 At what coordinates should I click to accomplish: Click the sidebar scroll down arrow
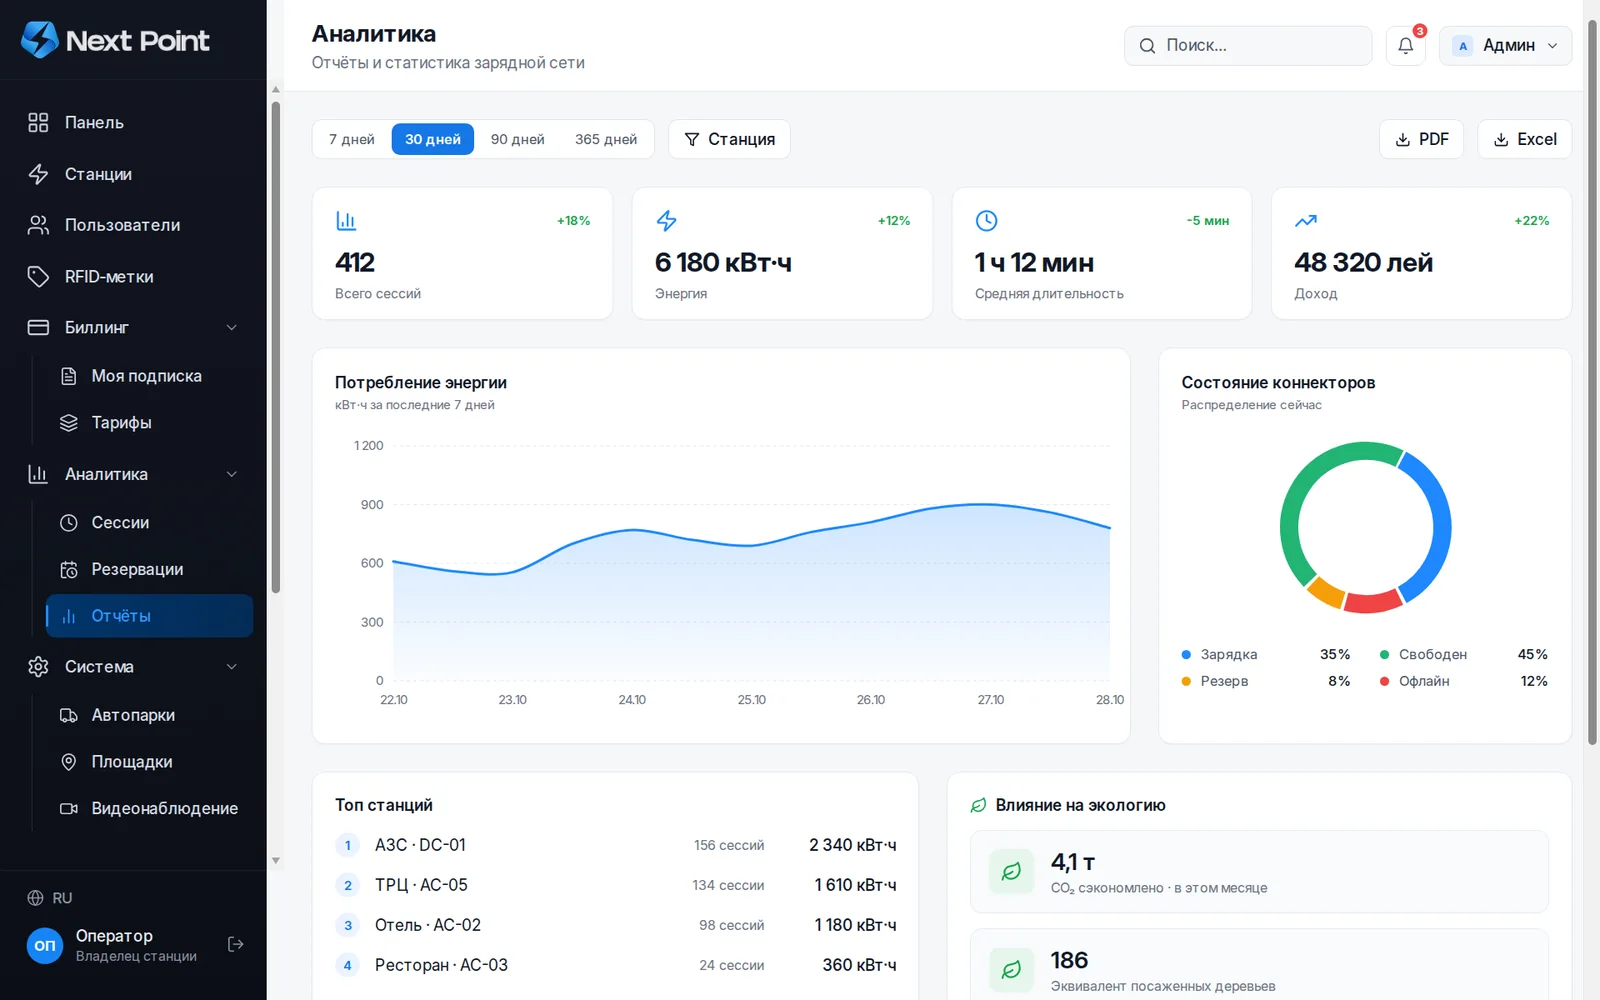click(x=276, y=860)
